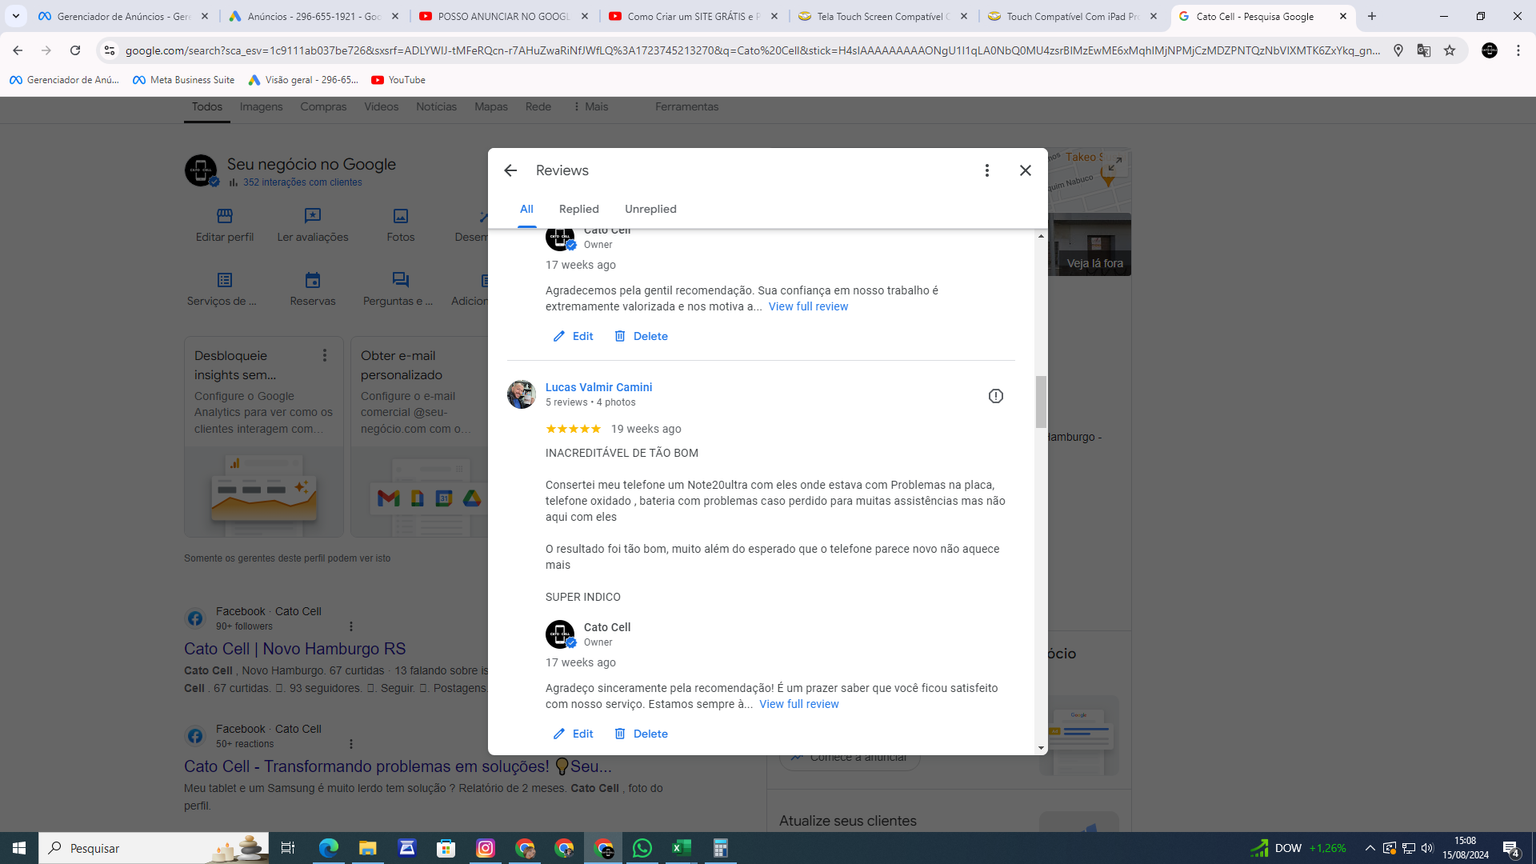Open the 352 interações com clientes link
This screenshot has height=864, width=1536.
pos(302,182)
